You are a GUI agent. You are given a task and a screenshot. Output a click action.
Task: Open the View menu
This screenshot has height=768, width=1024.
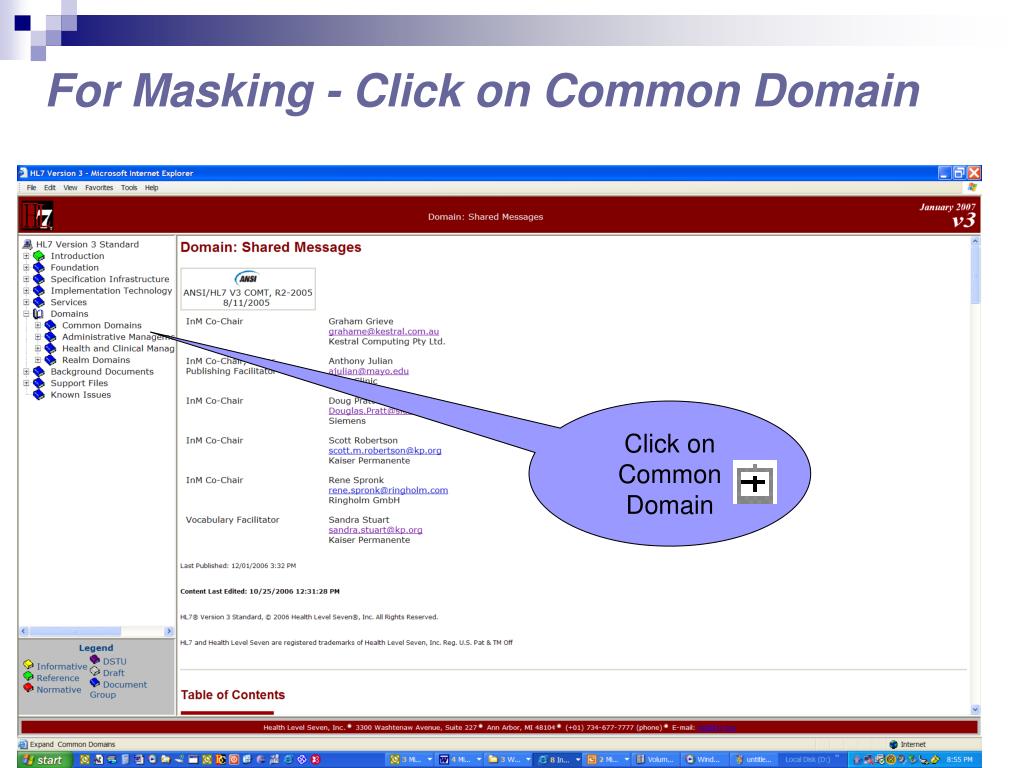pos(70,187)
